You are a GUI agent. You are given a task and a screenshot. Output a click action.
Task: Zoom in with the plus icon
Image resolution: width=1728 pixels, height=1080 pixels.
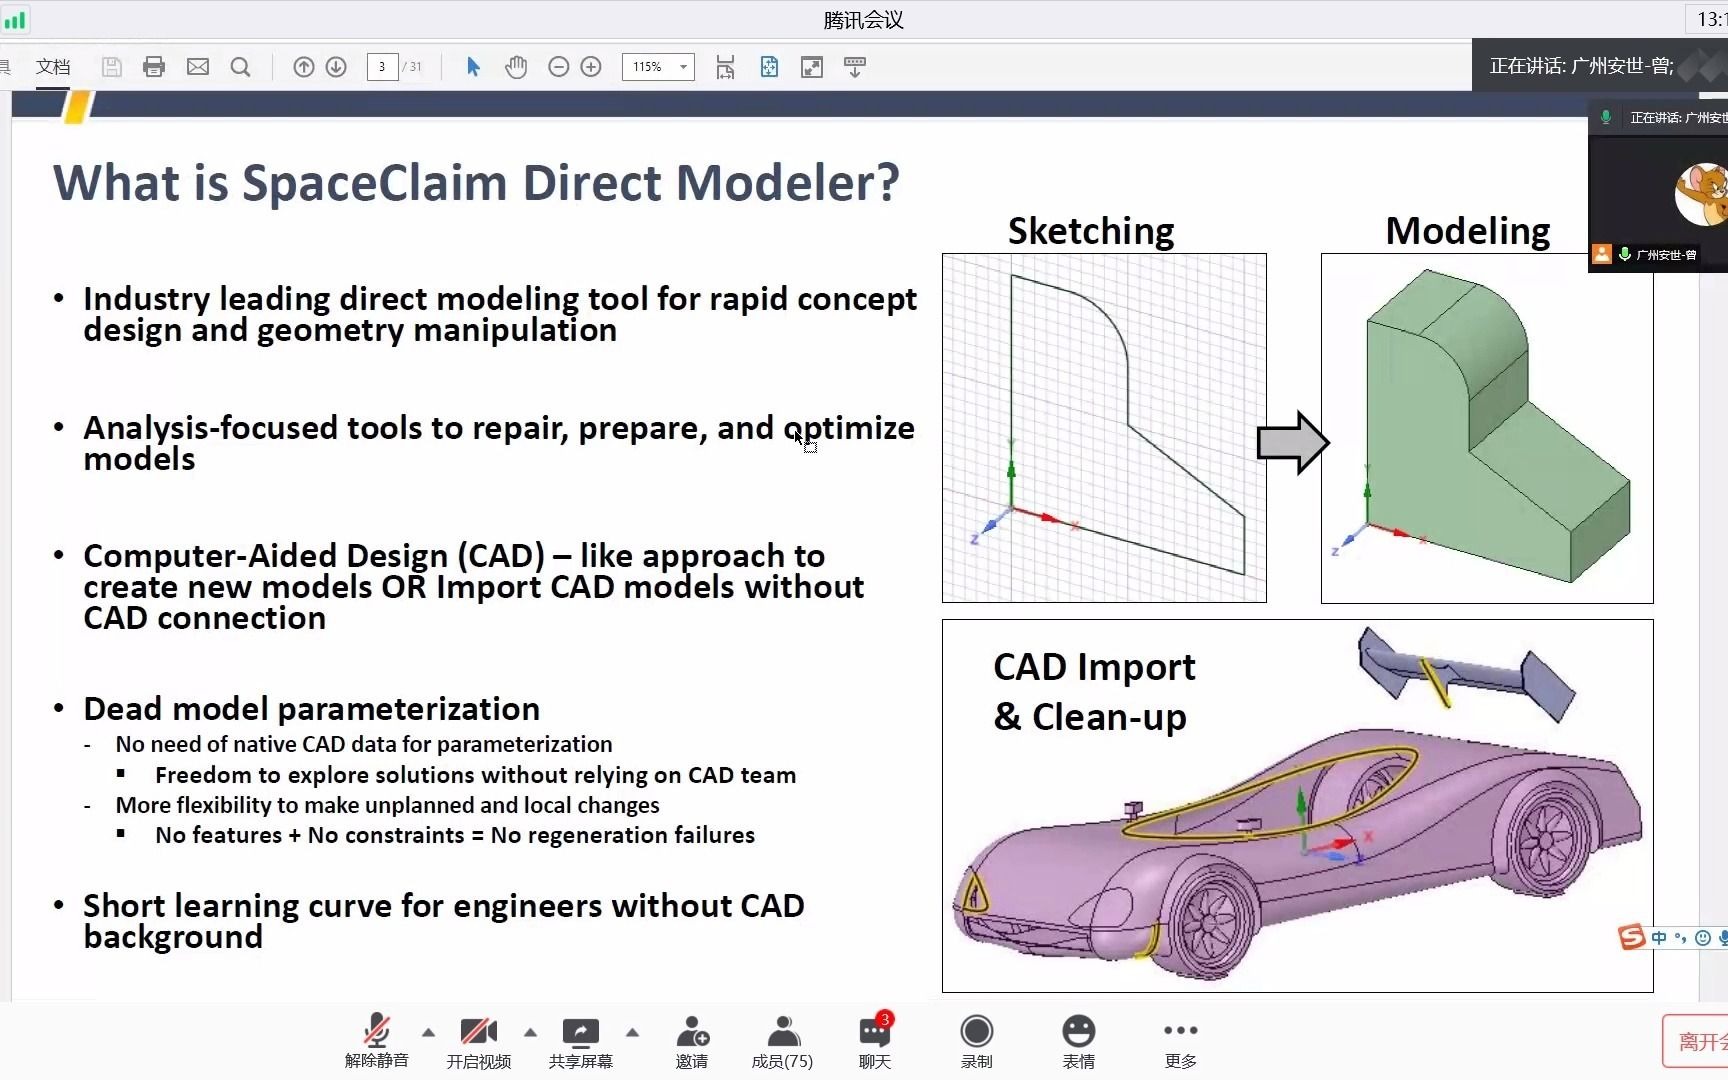pyautogui.click(x=591, y=67)
